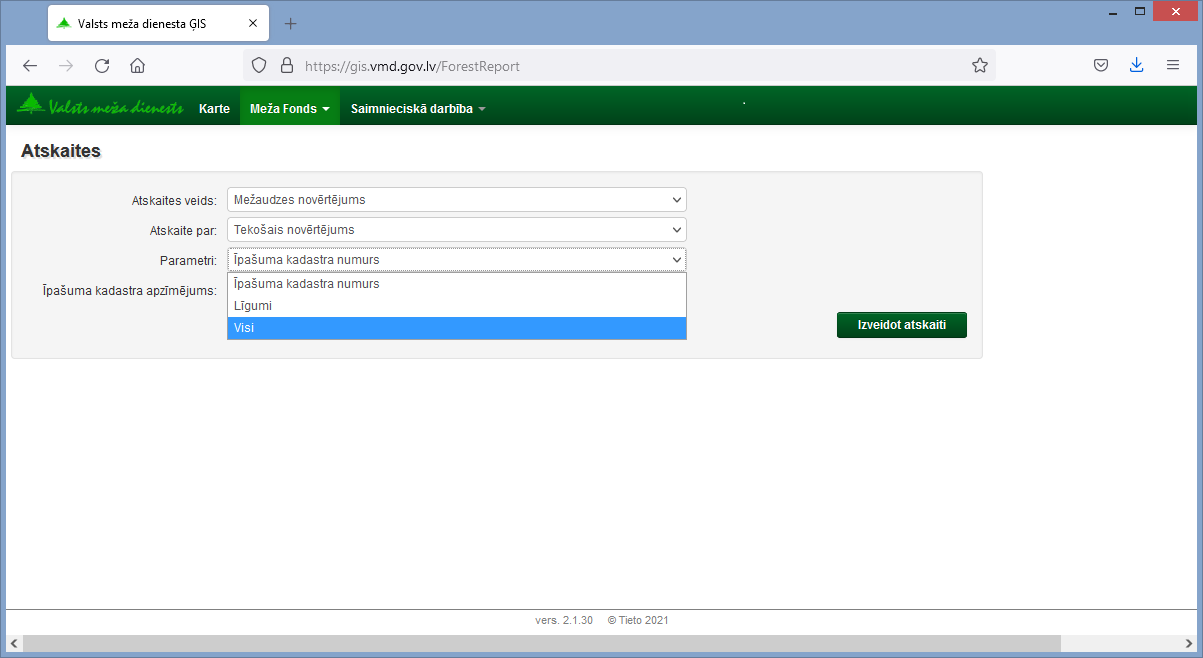
Task: Open the Meža Fonds menu
Action: coord(289,108)
